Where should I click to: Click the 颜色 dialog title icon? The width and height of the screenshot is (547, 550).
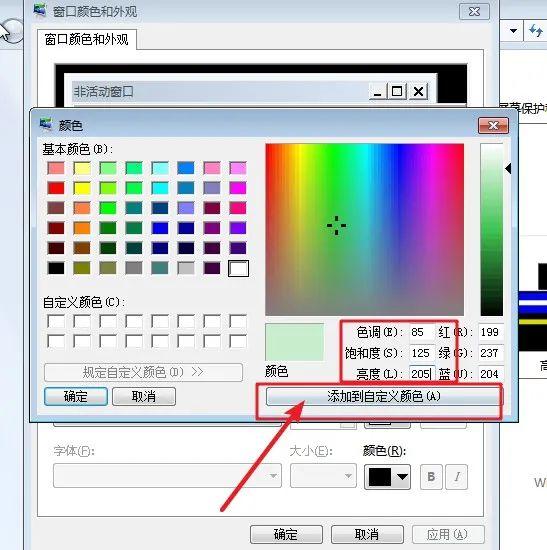point(46,125)
